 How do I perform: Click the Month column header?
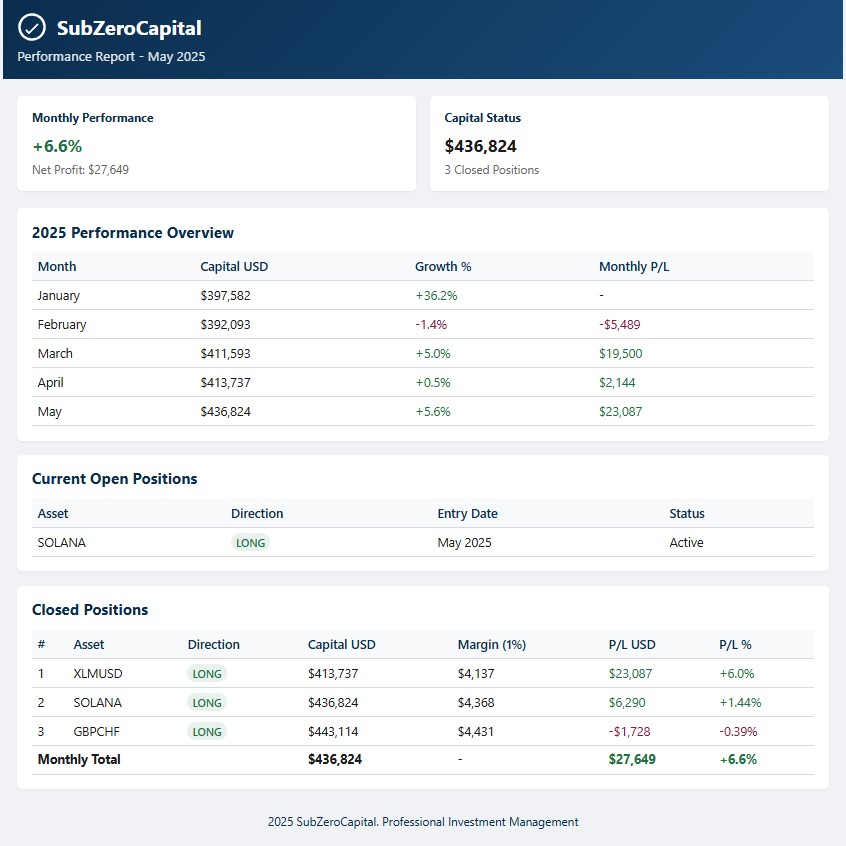[57, 266]
